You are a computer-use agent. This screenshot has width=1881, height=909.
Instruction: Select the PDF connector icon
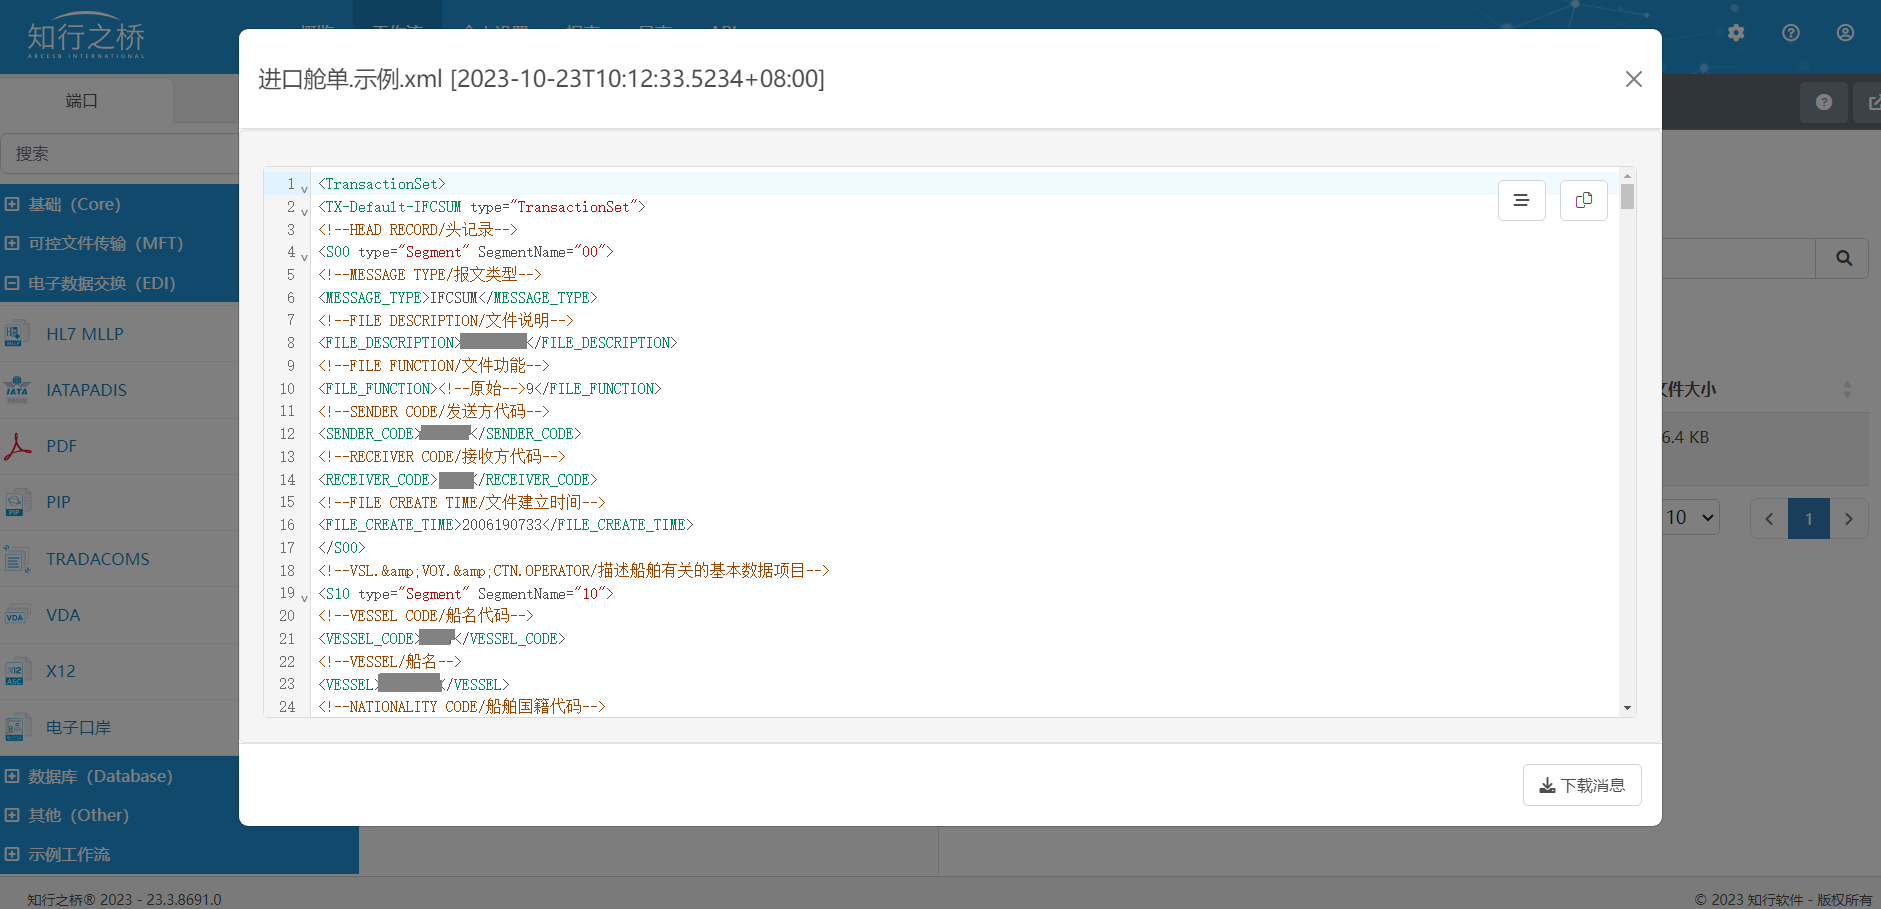click(18, 446)
